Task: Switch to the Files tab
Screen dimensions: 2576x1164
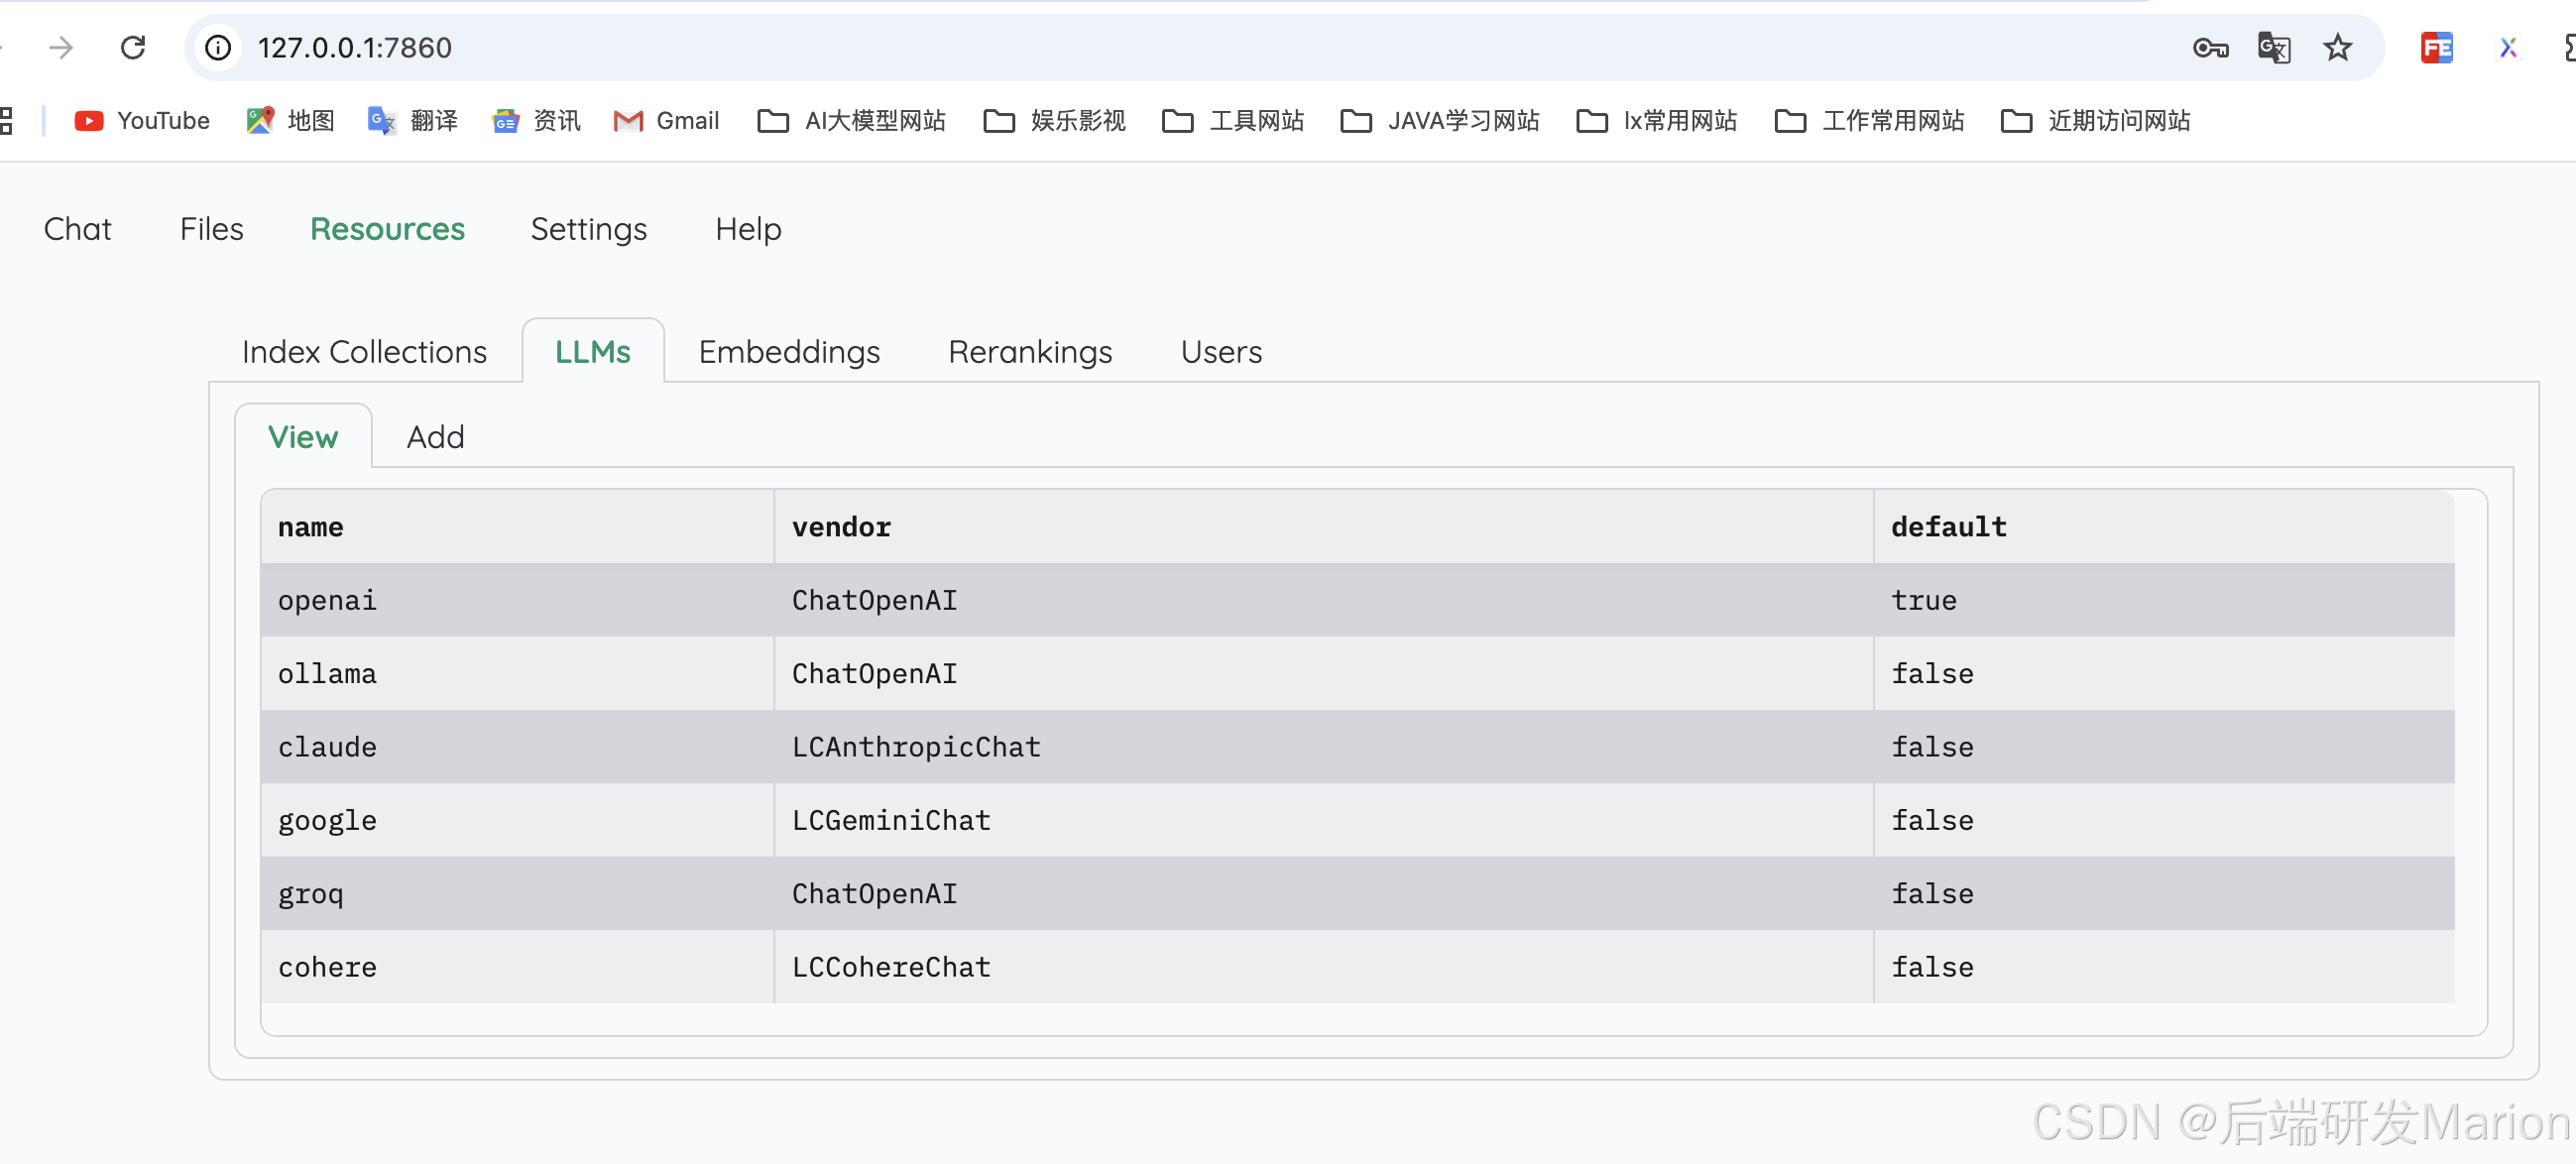Action: pos(211,229)
